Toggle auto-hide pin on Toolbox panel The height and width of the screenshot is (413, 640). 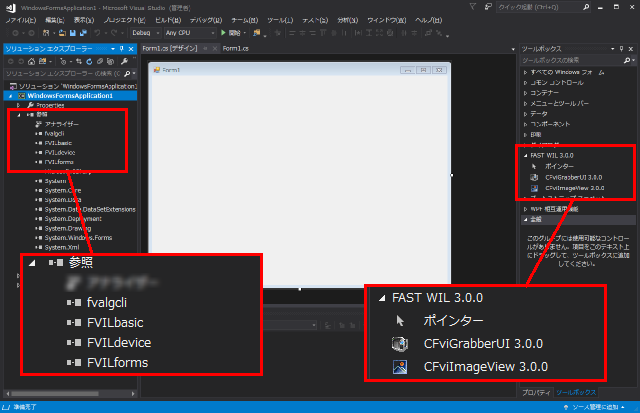coord(621,49)
